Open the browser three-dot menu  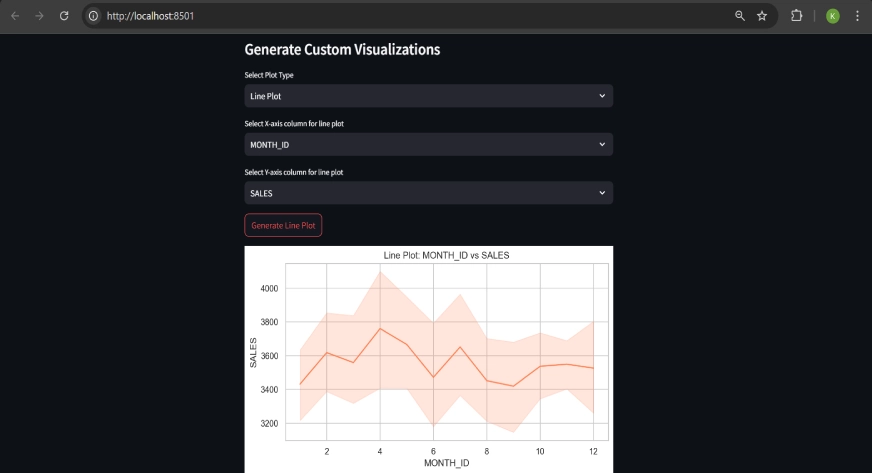tap(857, 16)
